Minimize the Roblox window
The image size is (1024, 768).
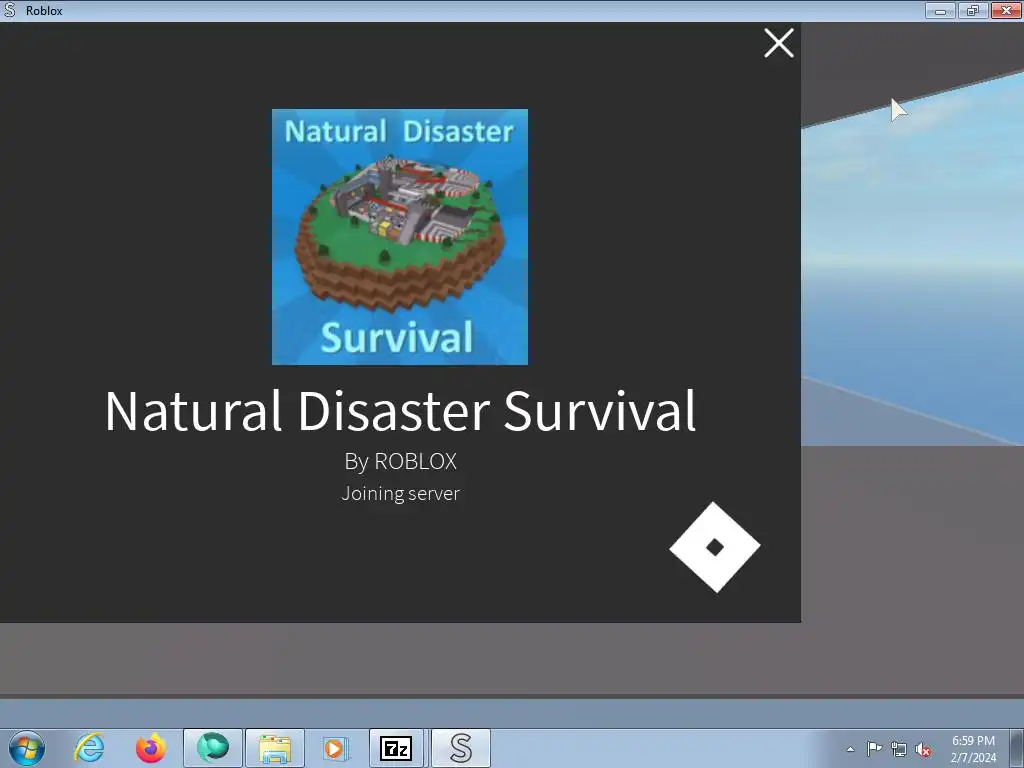coord(940,10)
